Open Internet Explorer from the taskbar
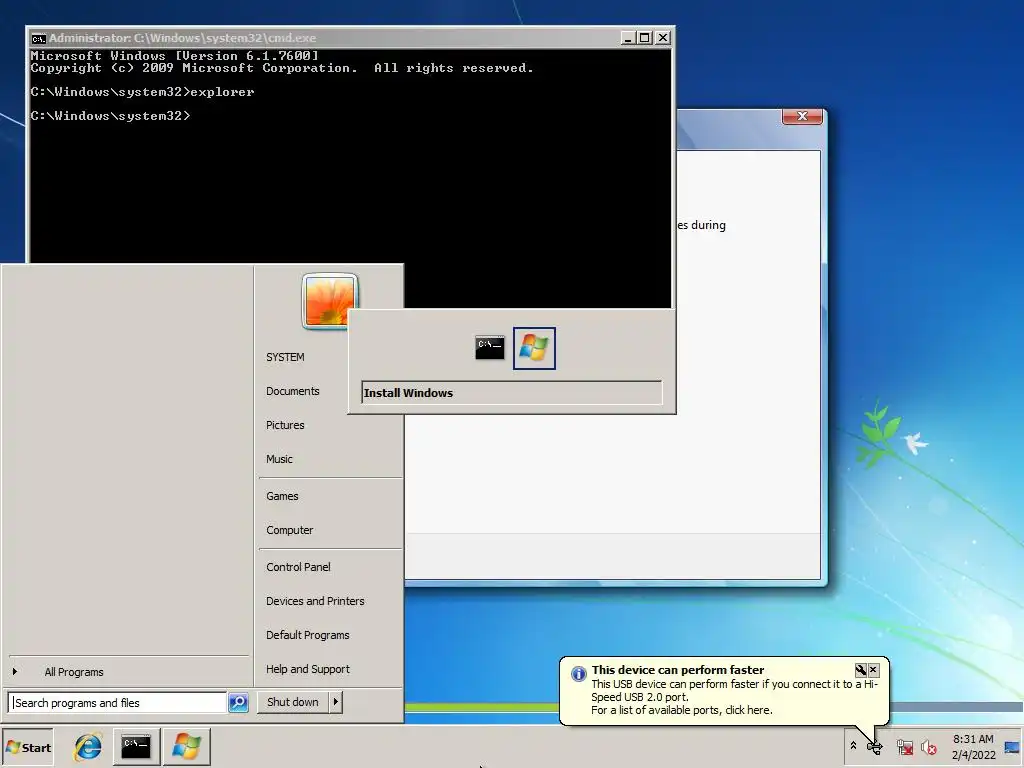Image resolution: width=1024 pixels, height=768 pixels. 88,746
